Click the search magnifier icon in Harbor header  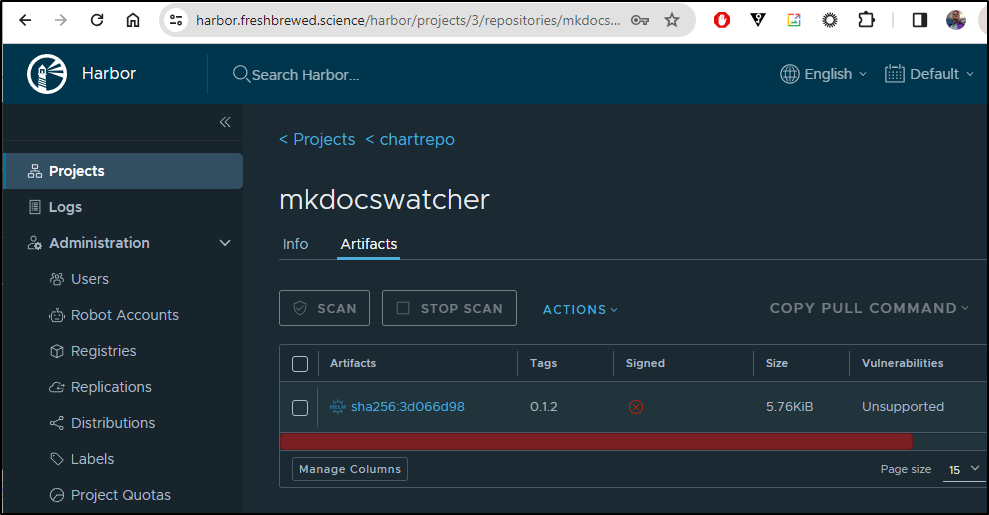click(240, 74)
